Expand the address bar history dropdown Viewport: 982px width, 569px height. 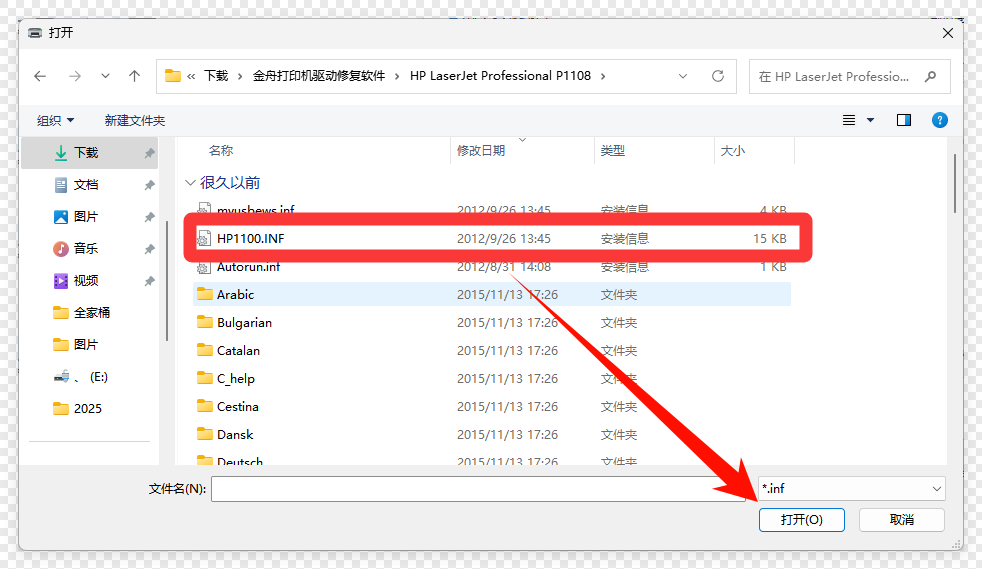[x=683, y=76]
